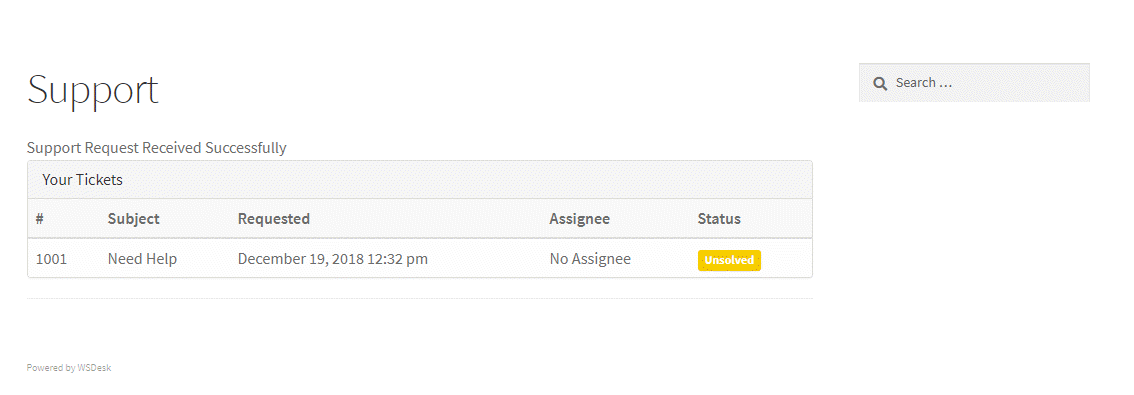Open ticket number 1001

point(51,259)
